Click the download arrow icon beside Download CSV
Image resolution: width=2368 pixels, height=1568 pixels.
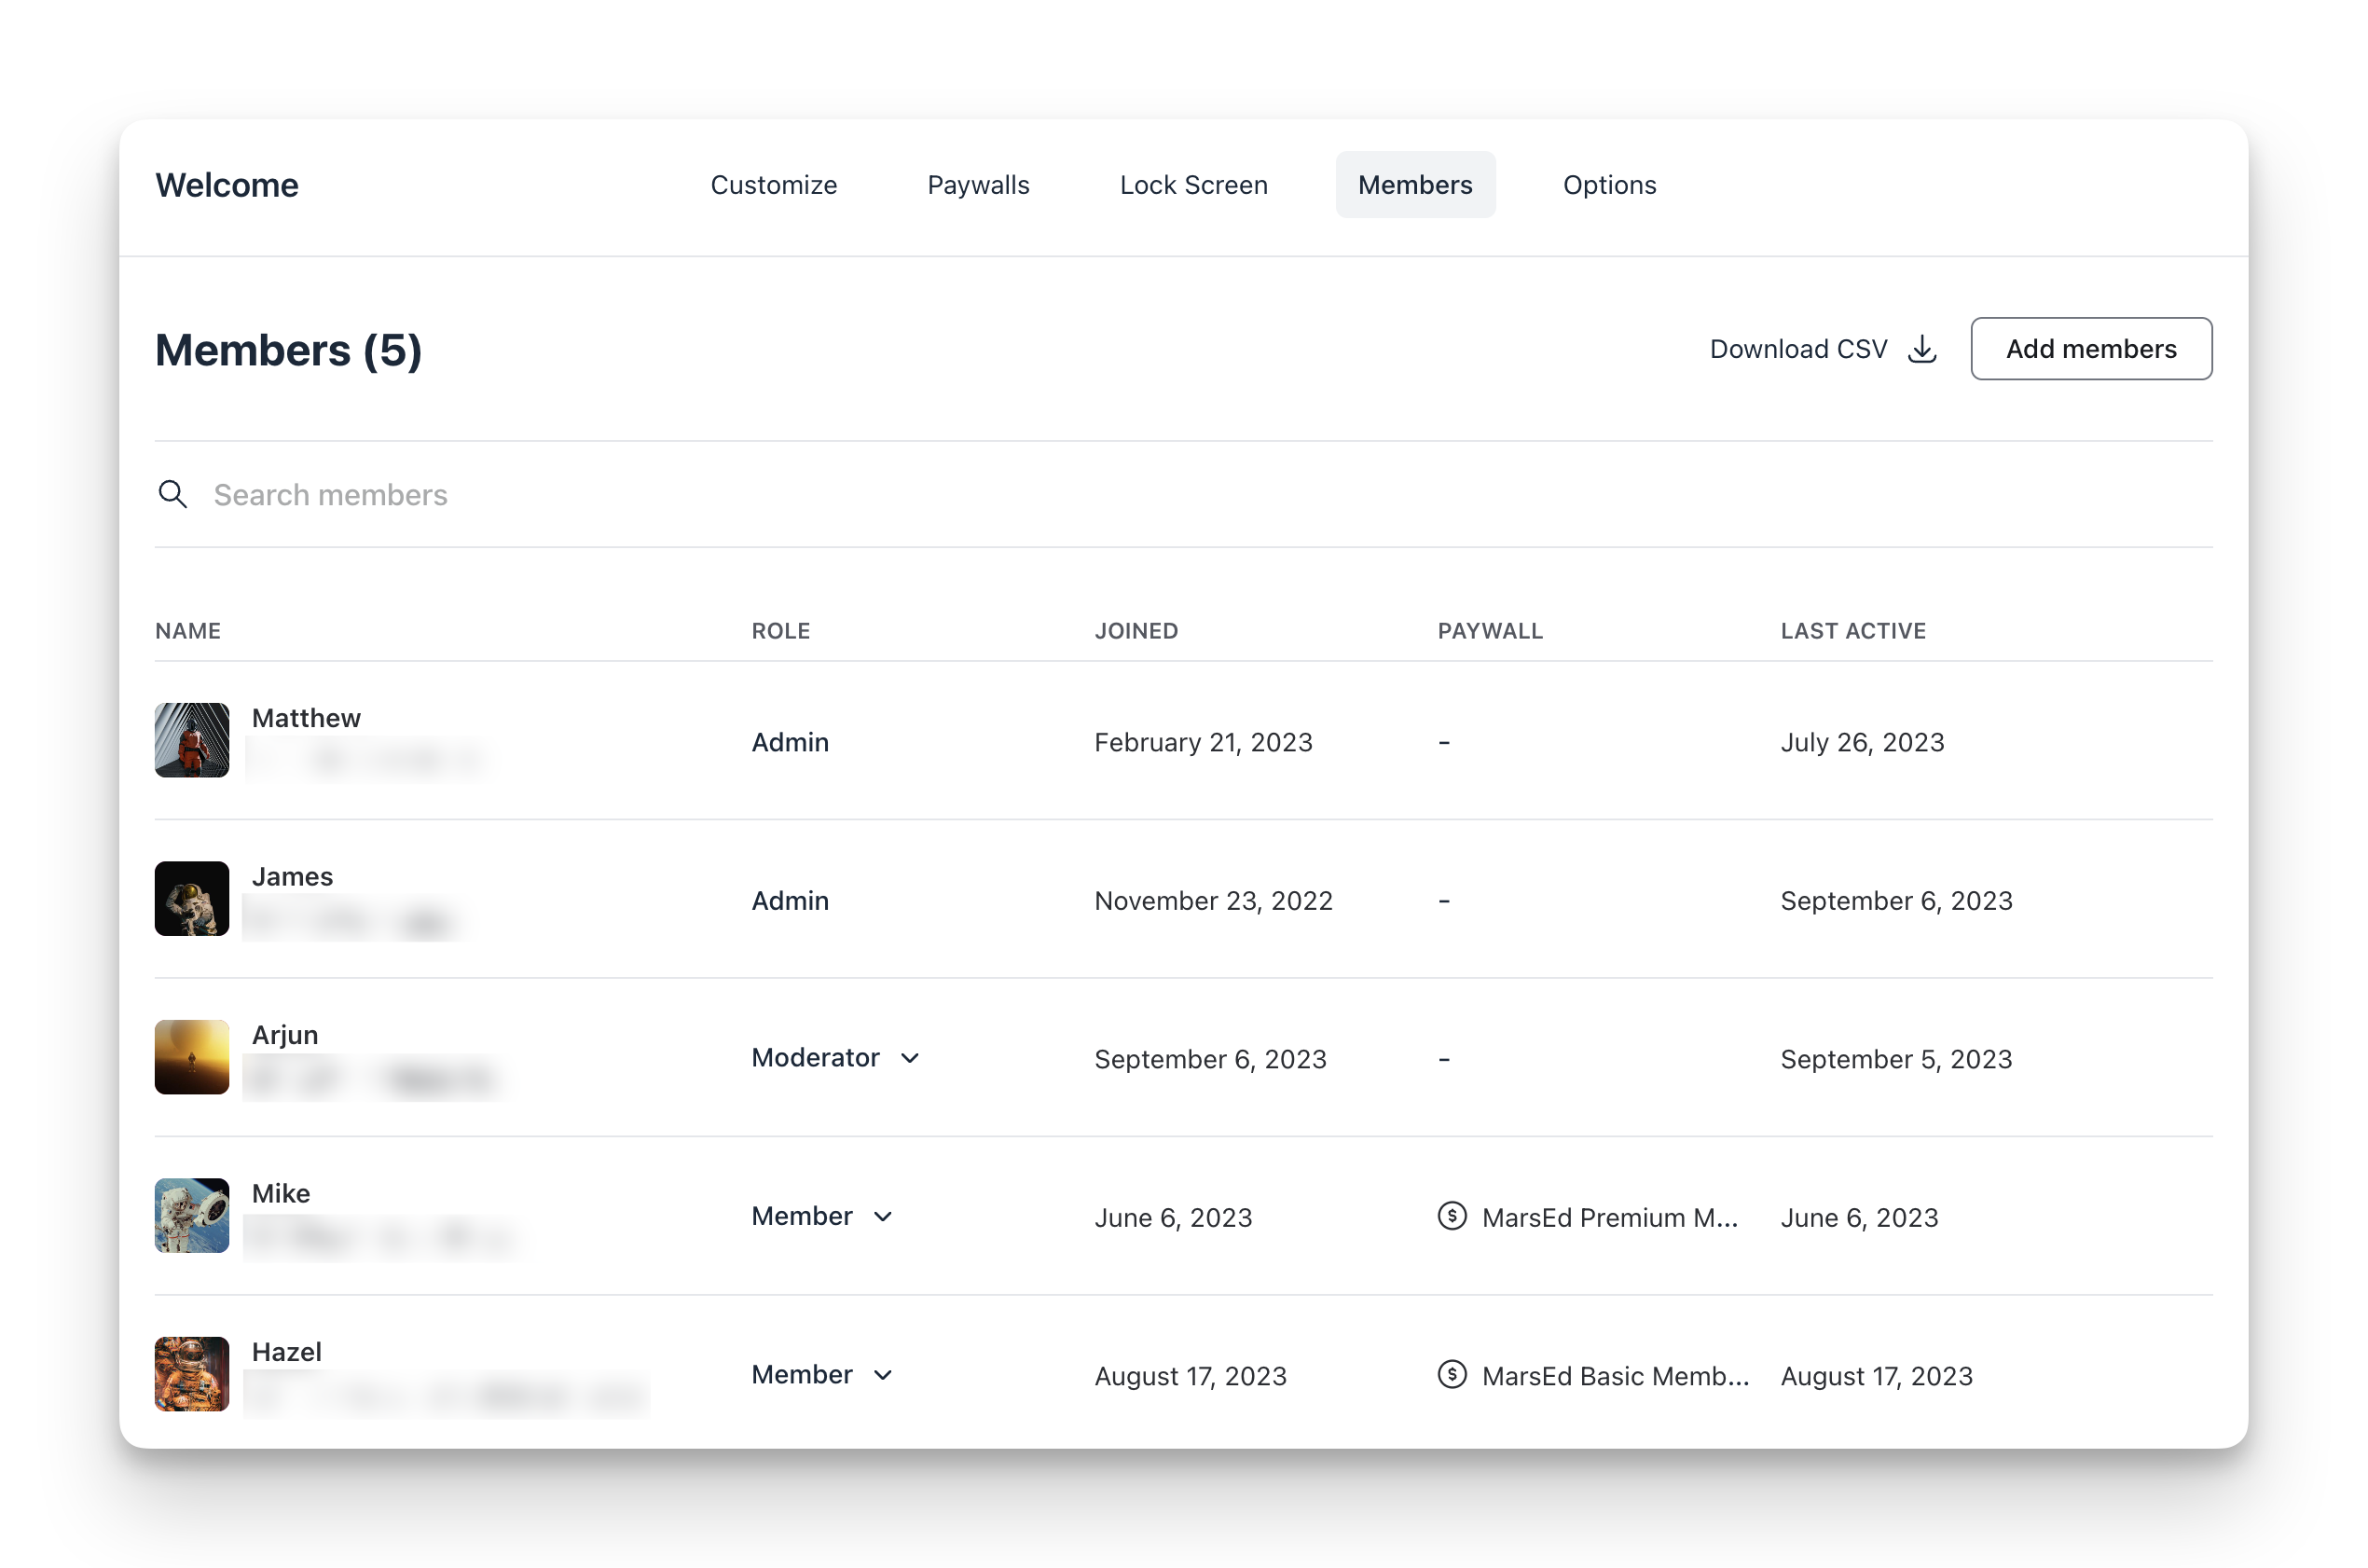click(x=1921, y=349)
